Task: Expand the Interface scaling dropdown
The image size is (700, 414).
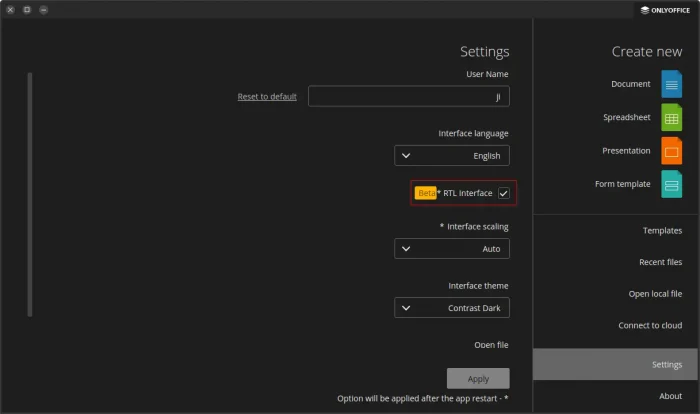Action: 452,248
